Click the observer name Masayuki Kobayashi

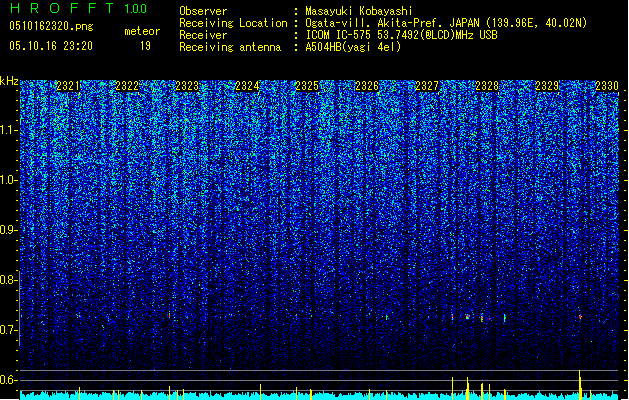tap(359, 11)
